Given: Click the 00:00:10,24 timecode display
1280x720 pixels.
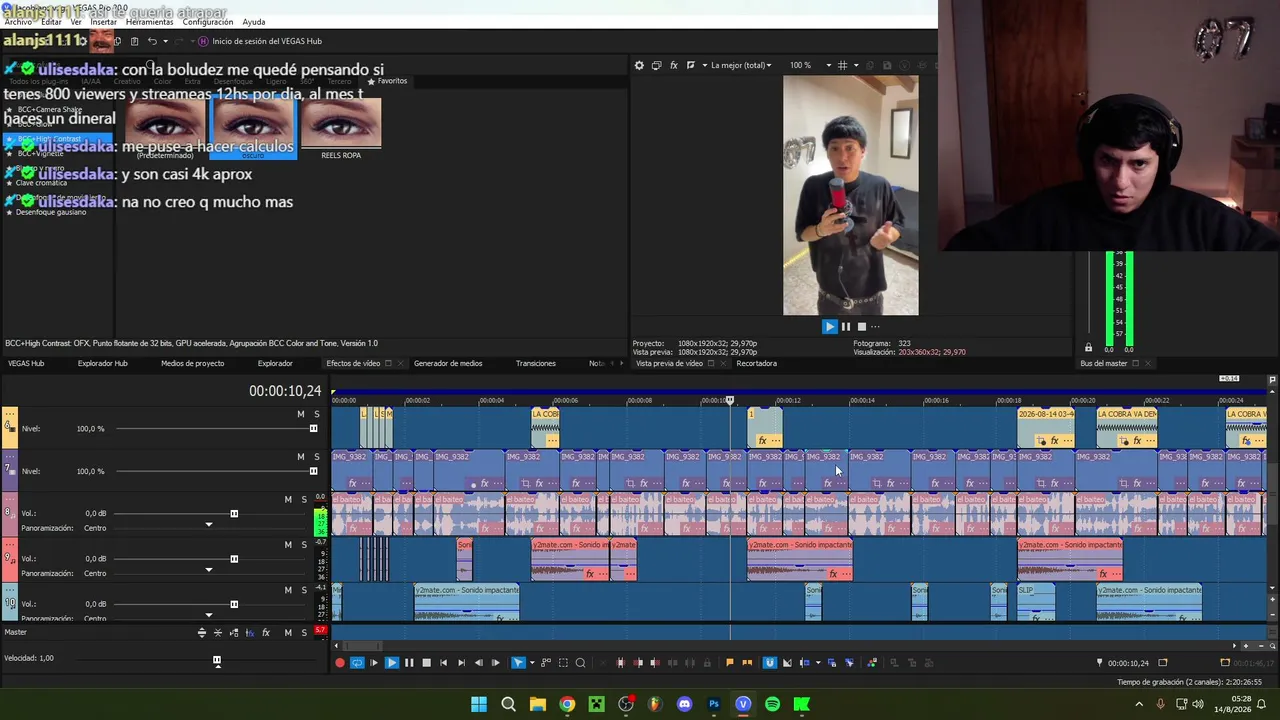Looking at the screenshot, I should [x=285, y=391].
